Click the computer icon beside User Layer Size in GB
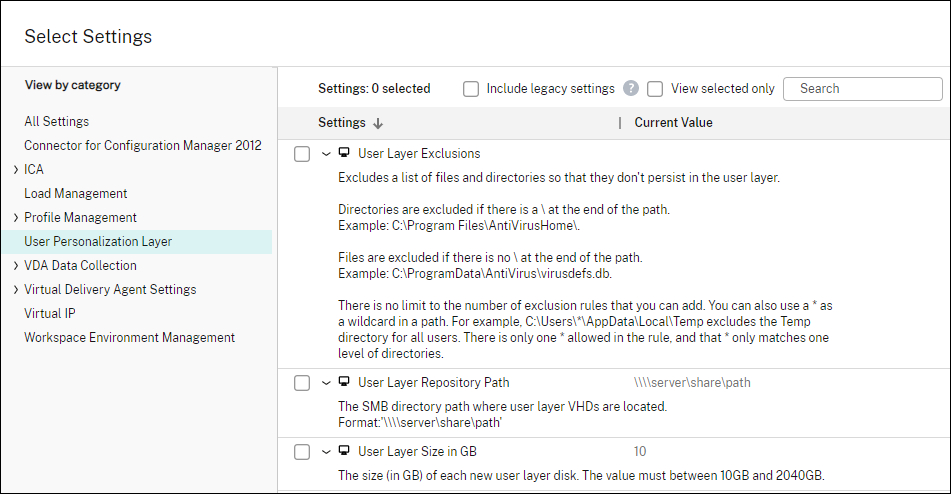The image size is (951, 494). pyautogui.click(x=344, y=451)
